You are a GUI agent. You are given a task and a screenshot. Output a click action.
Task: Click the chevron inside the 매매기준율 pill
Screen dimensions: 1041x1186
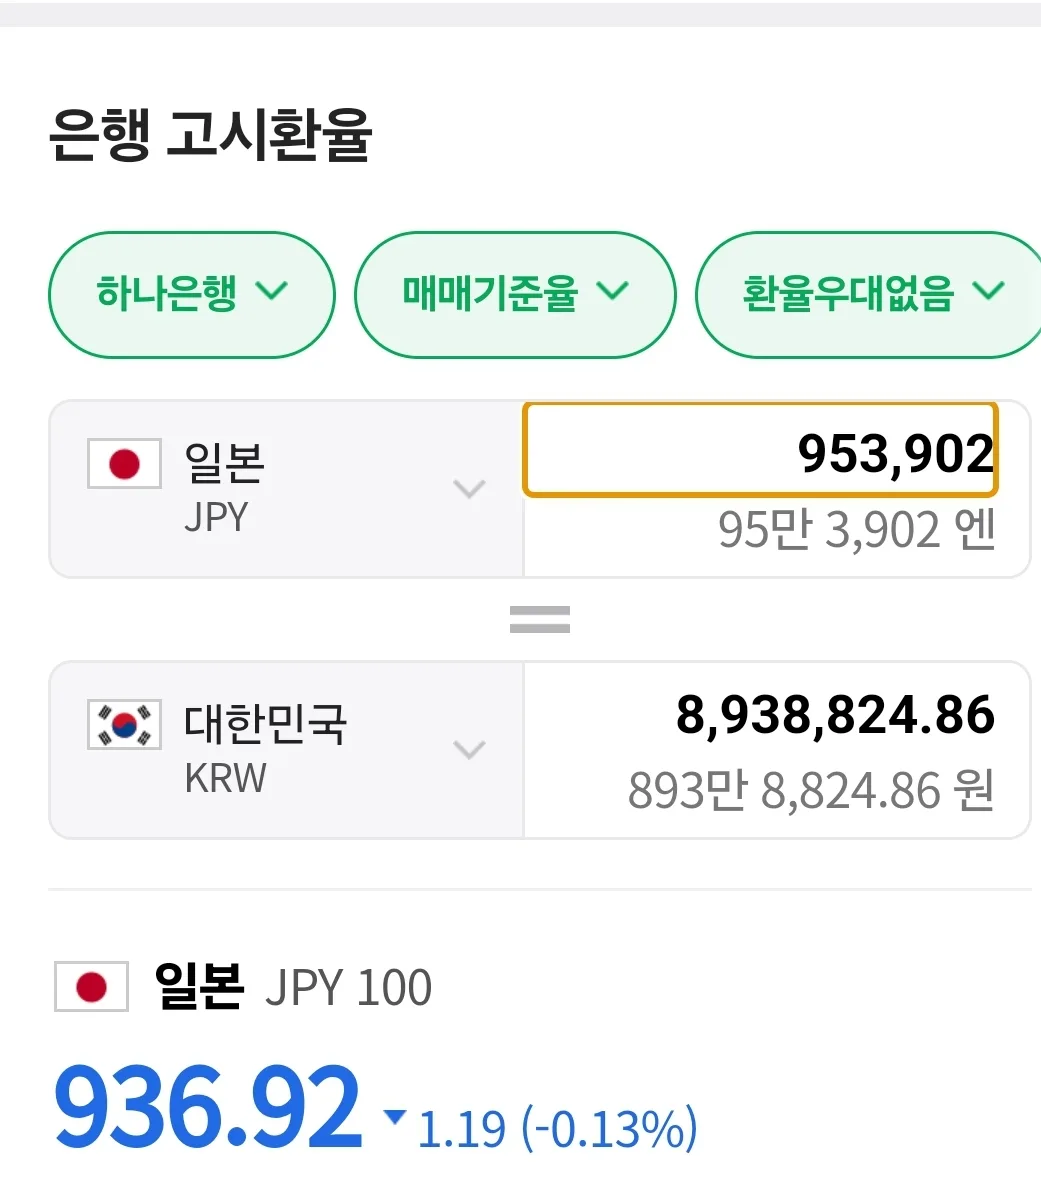pos(613,290)
